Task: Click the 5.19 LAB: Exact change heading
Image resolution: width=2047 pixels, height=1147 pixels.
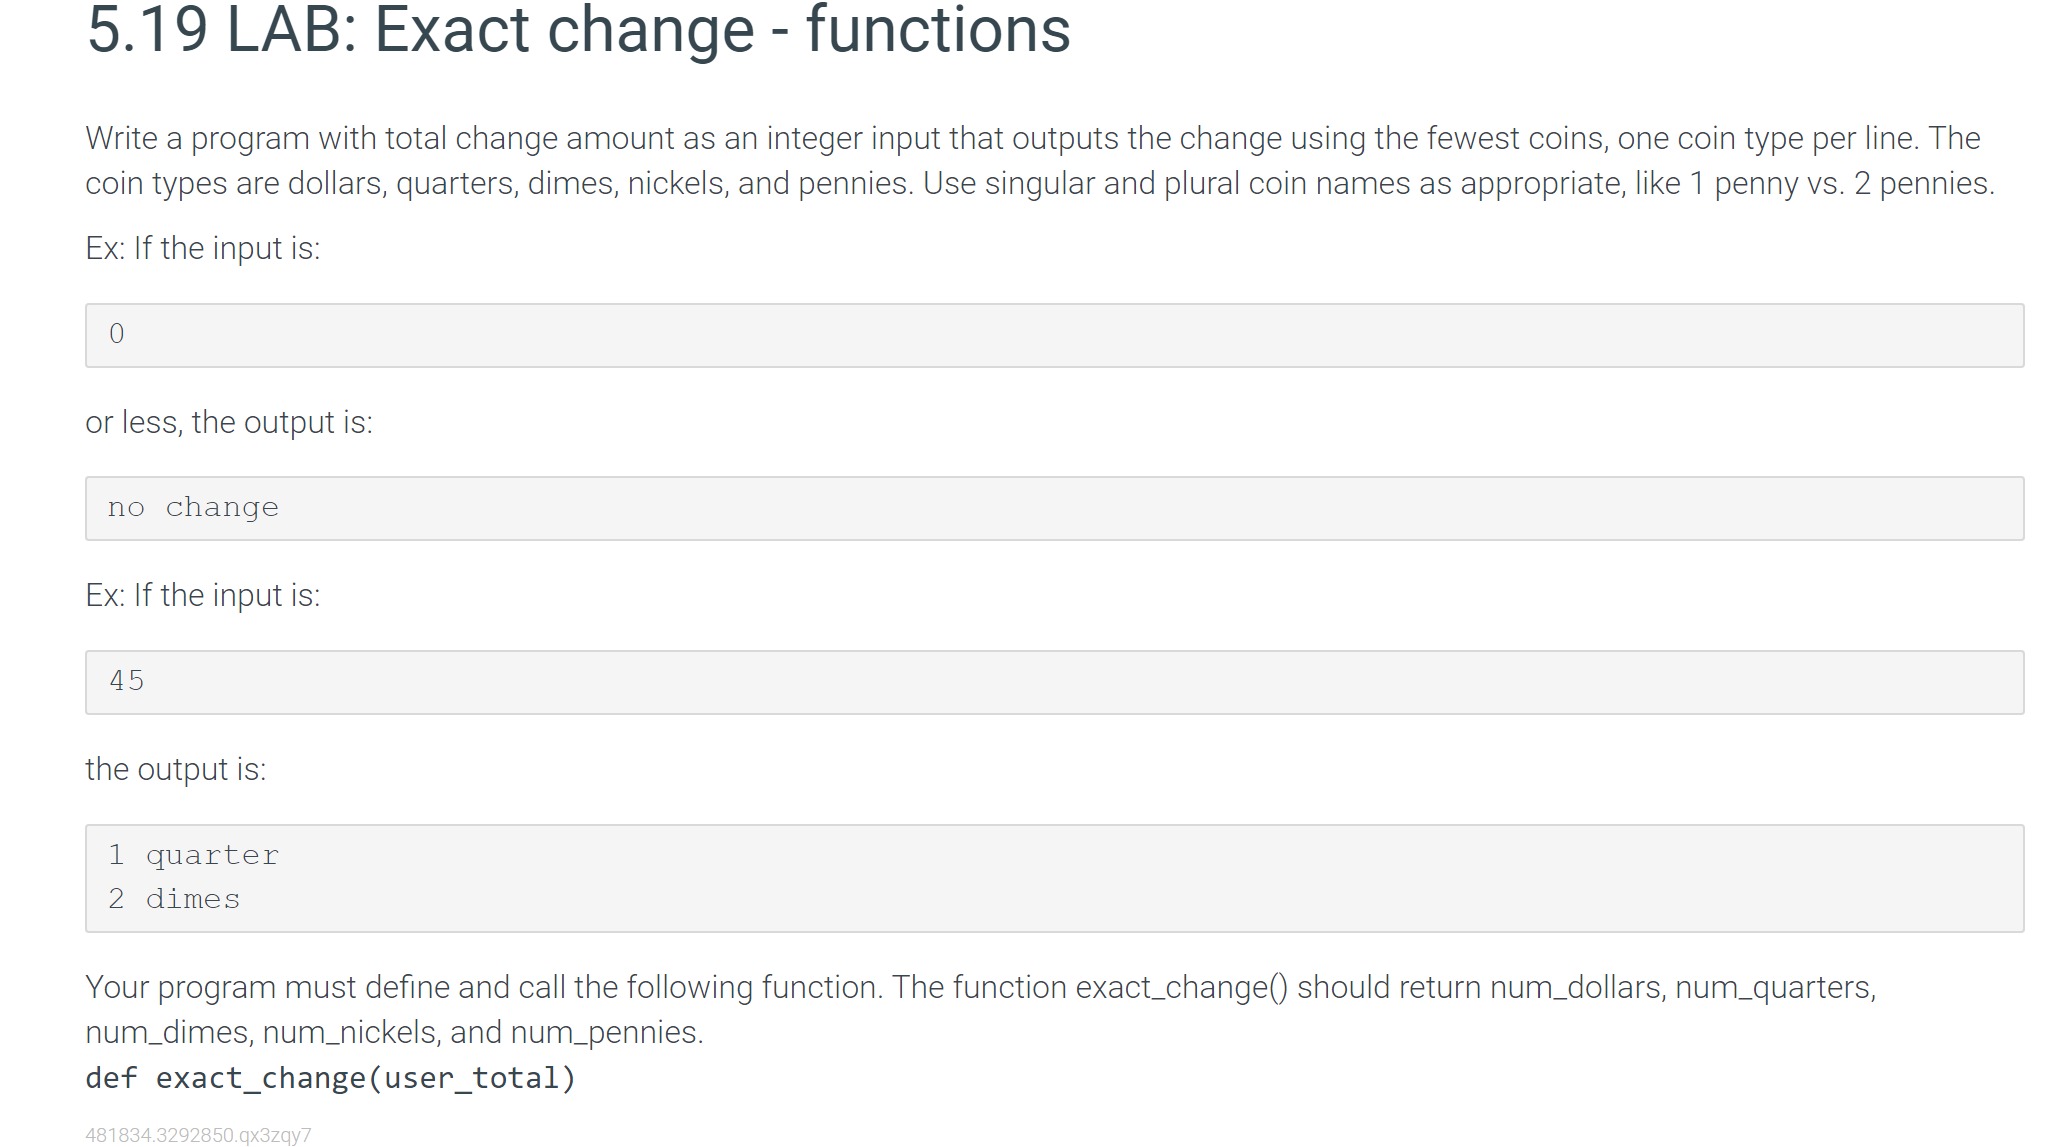Action: tap(578, 29)
